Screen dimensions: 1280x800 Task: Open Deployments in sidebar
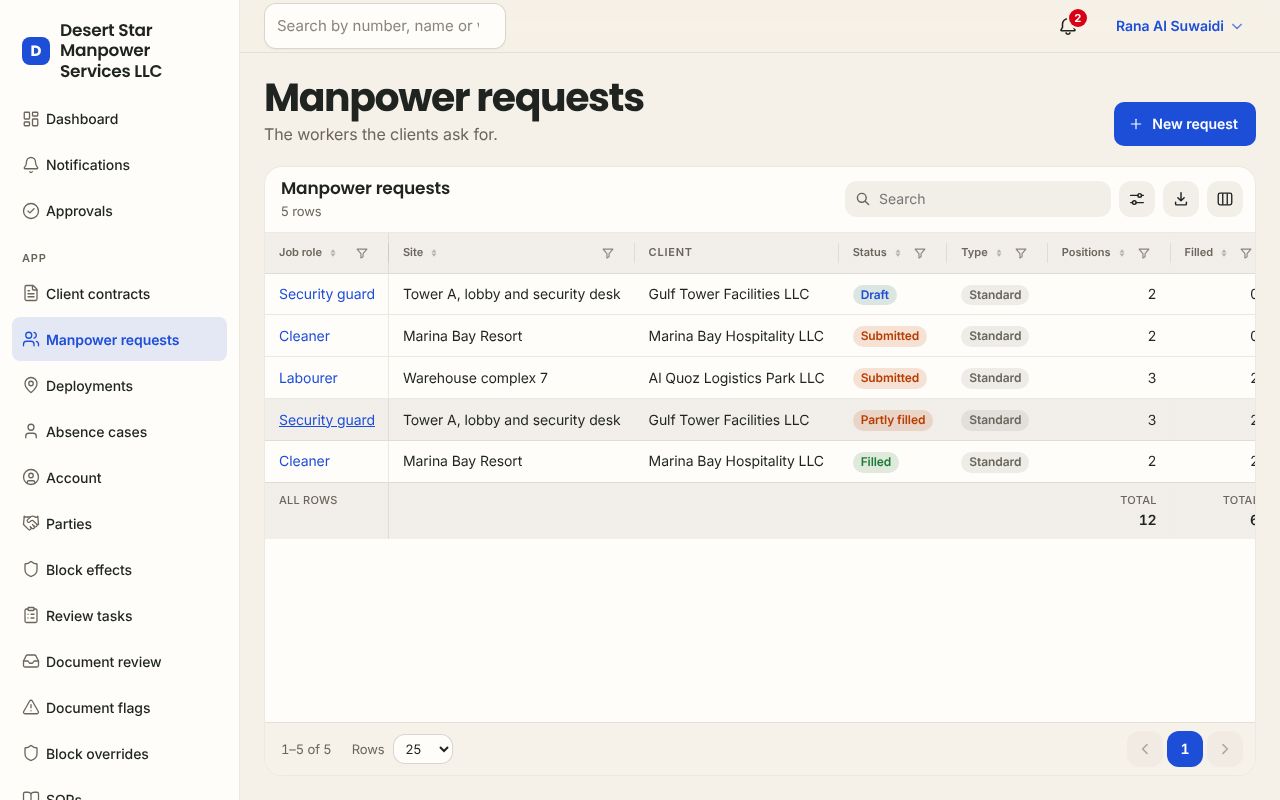point(119,386)
